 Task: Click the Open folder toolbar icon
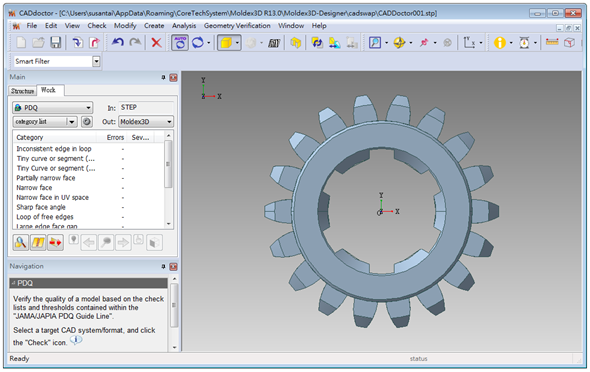point(38,43)
